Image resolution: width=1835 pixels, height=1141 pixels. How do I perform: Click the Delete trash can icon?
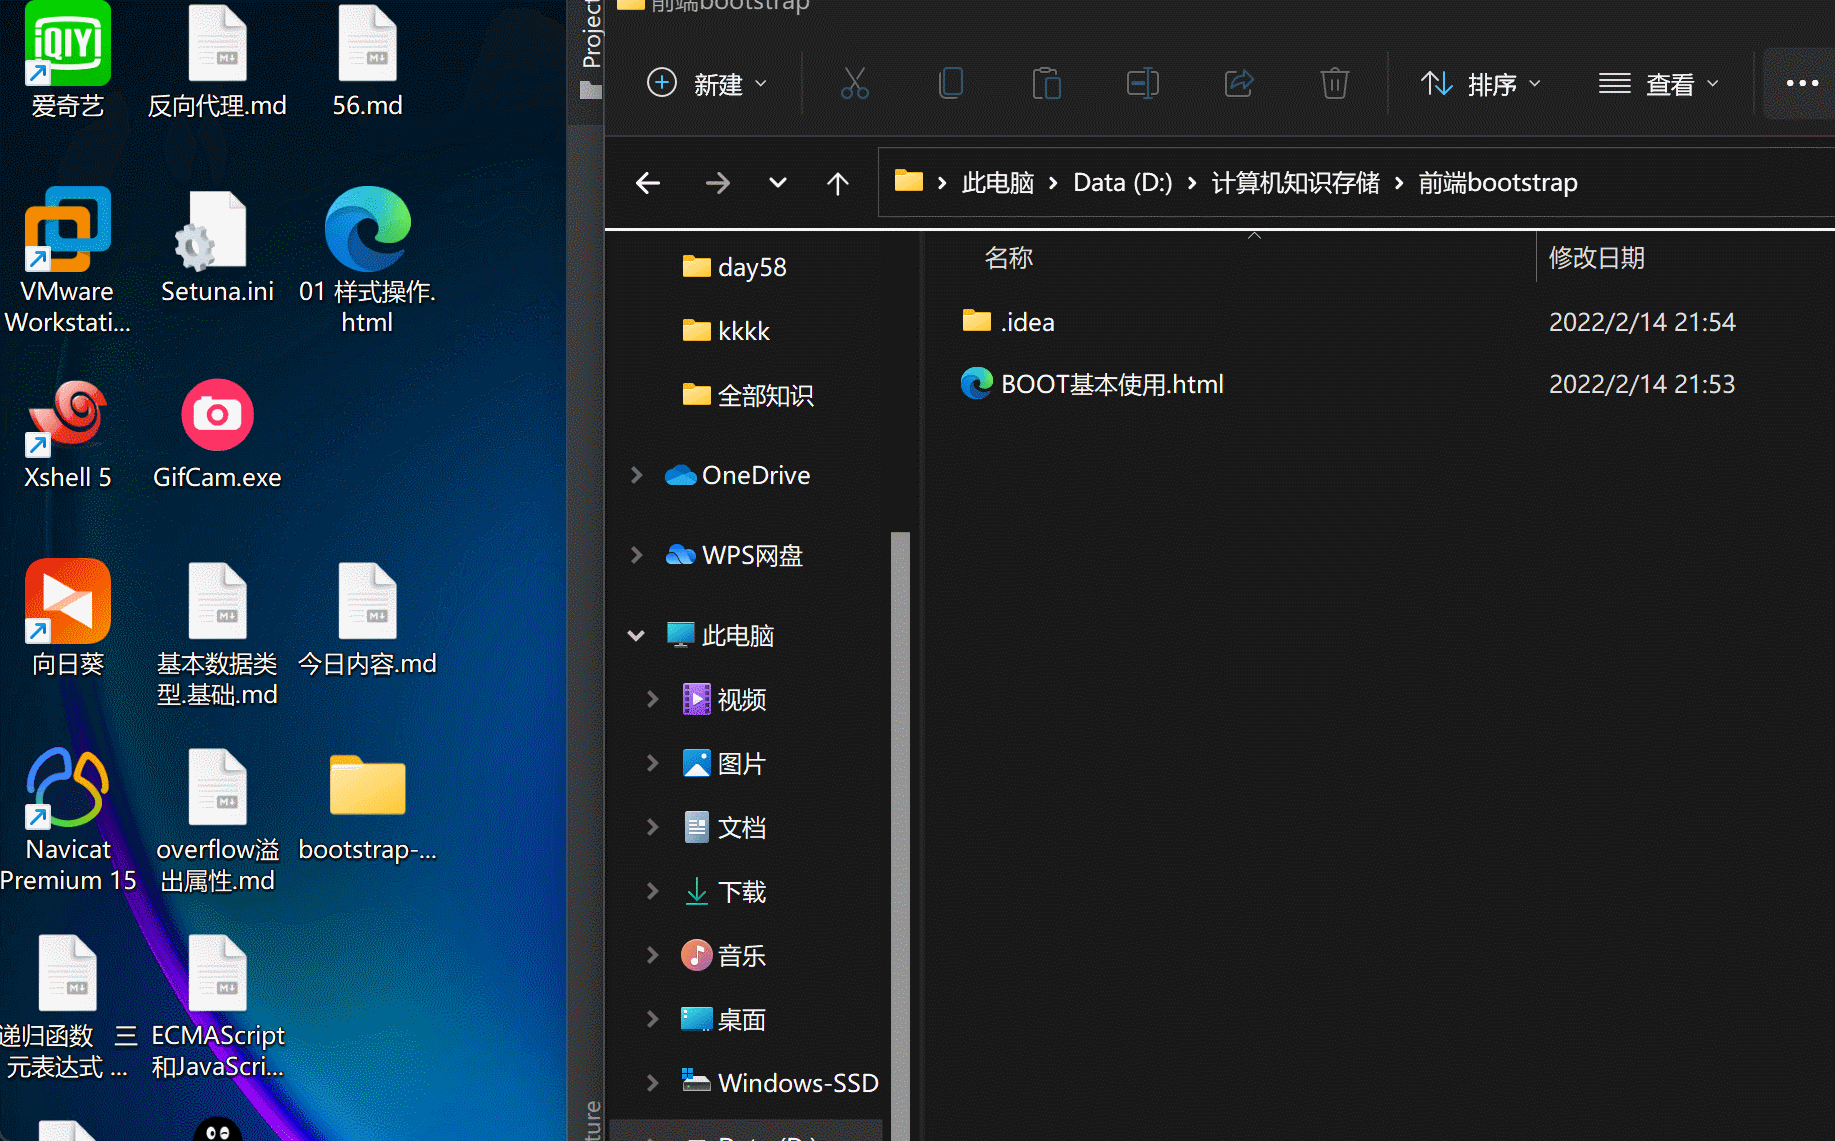pyautogui.click(x=1334, y=84)
